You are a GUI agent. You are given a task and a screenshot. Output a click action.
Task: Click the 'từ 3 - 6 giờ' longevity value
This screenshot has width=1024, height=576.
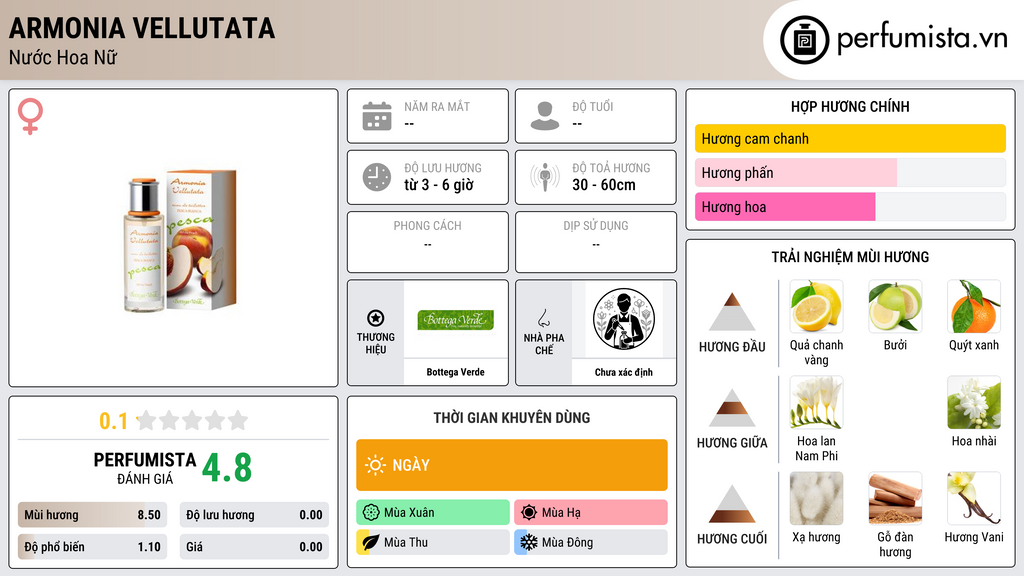(x=439, y=185)
